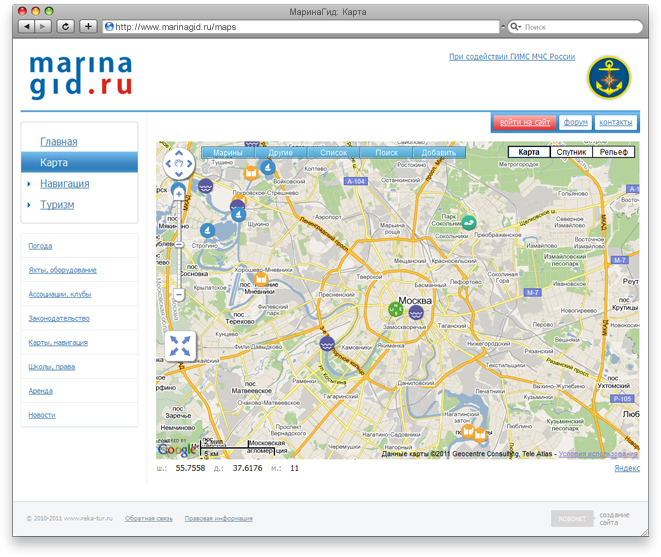The height and width of the screenshot is (557, 661).
Task: Open the Законодательство link
Action: click(59, 318)
